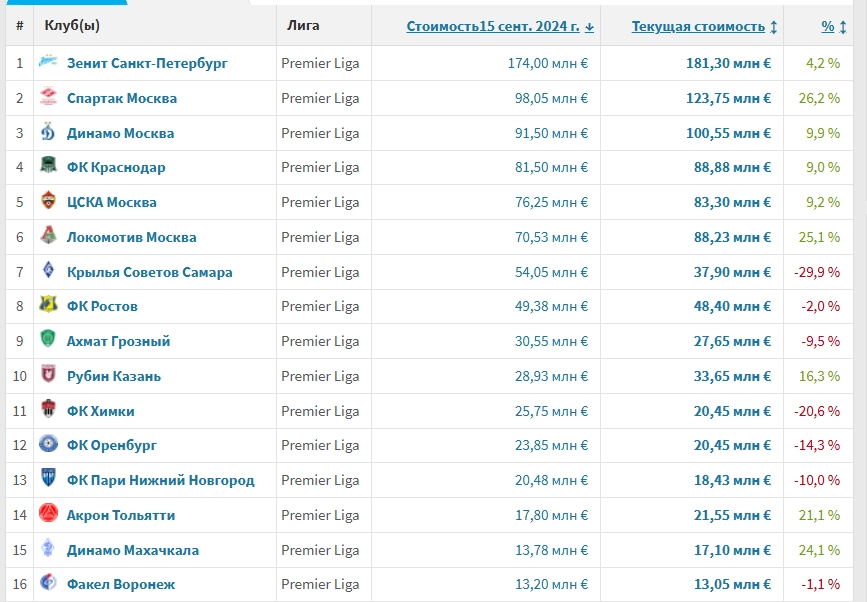This screenshot has width=867, height=602.
Task: Click Zenit's 174,00 млн € September value
Action: pos(548,64)
